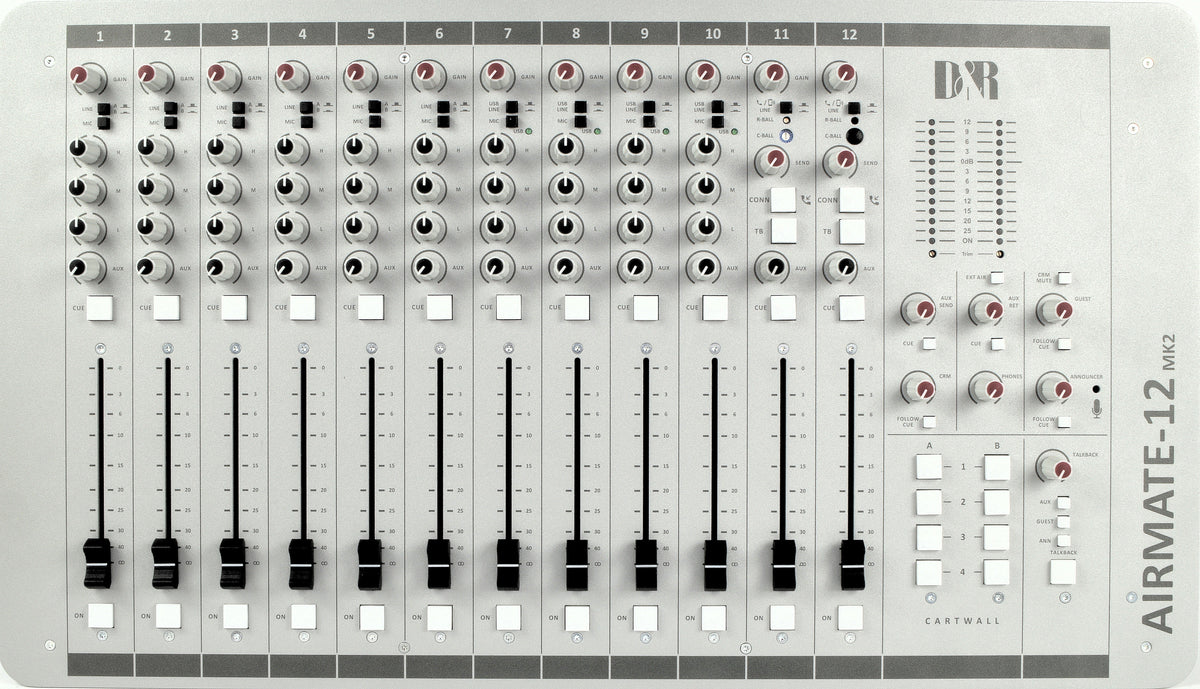Toggle FOLLOW CUE under the CRM knob

tap(929, 421)
